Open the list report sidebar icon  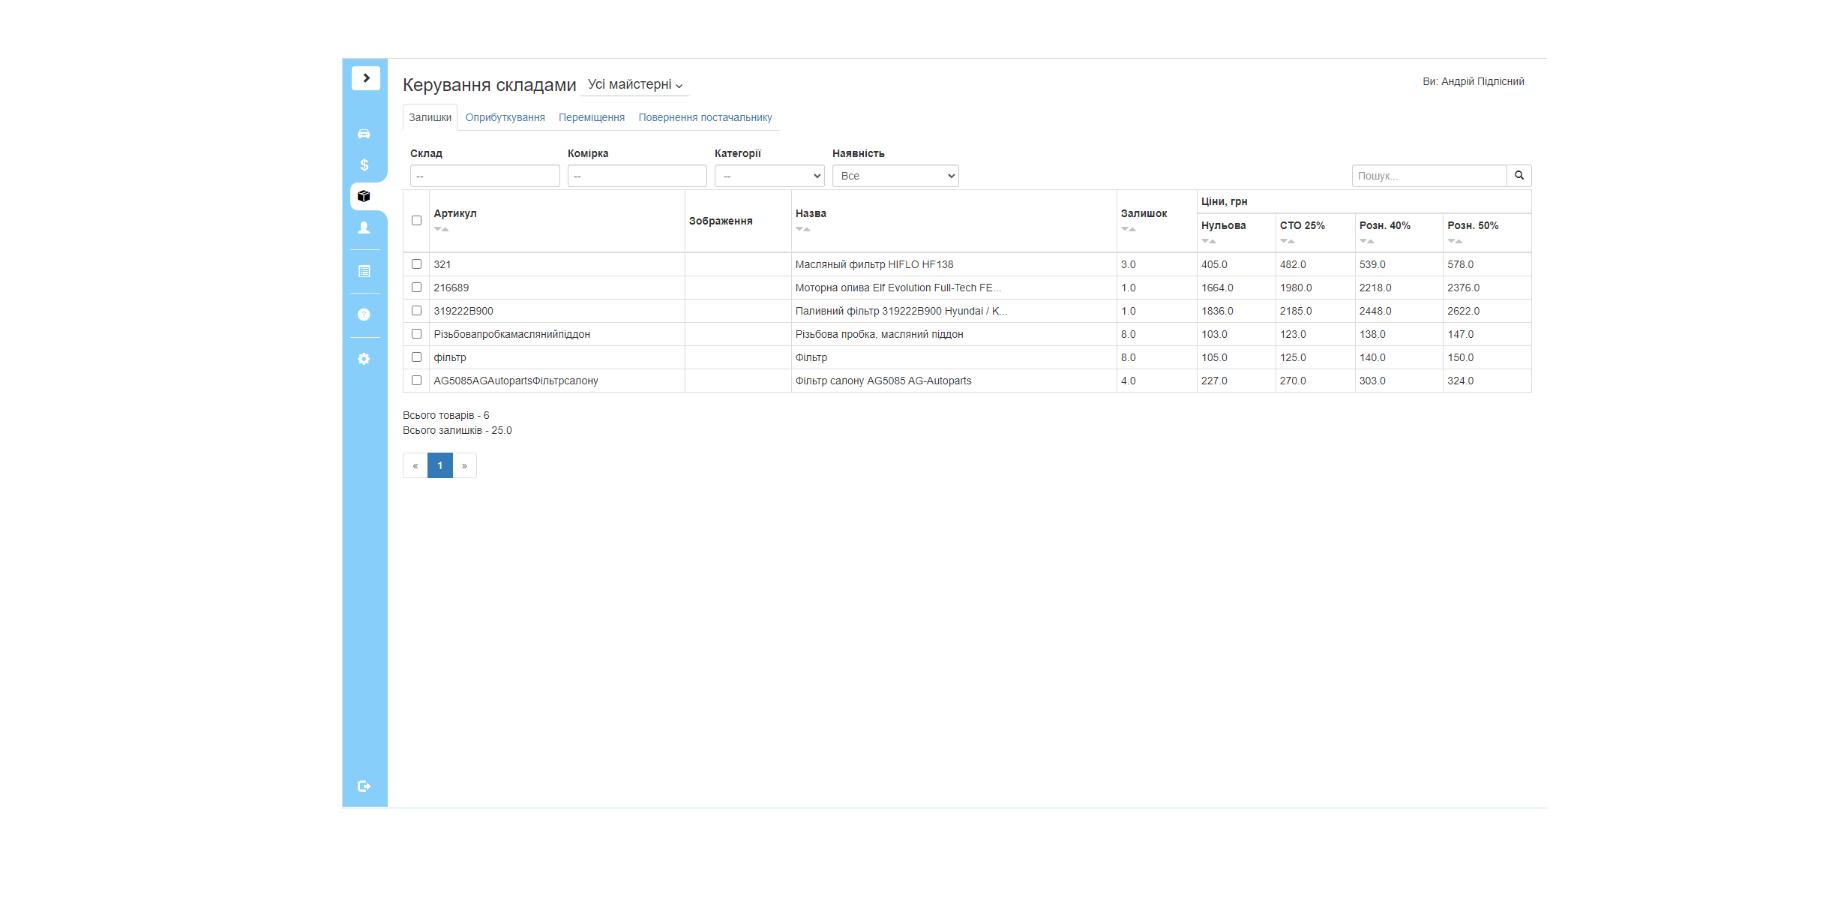364,271
